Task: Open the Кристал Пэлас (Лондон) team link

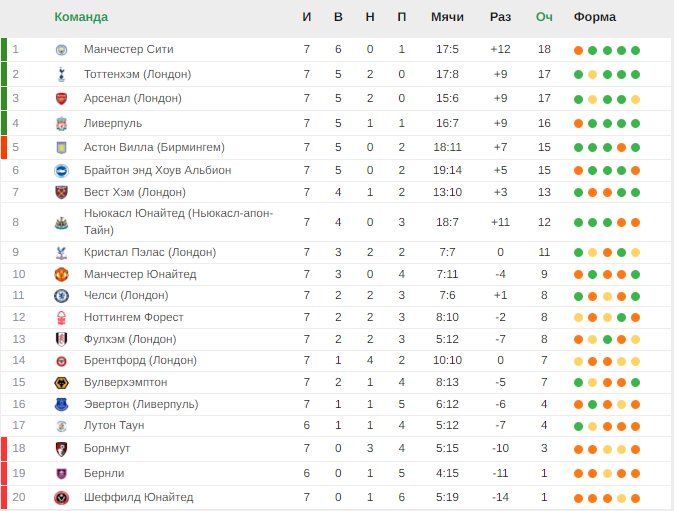Action: 150,252
